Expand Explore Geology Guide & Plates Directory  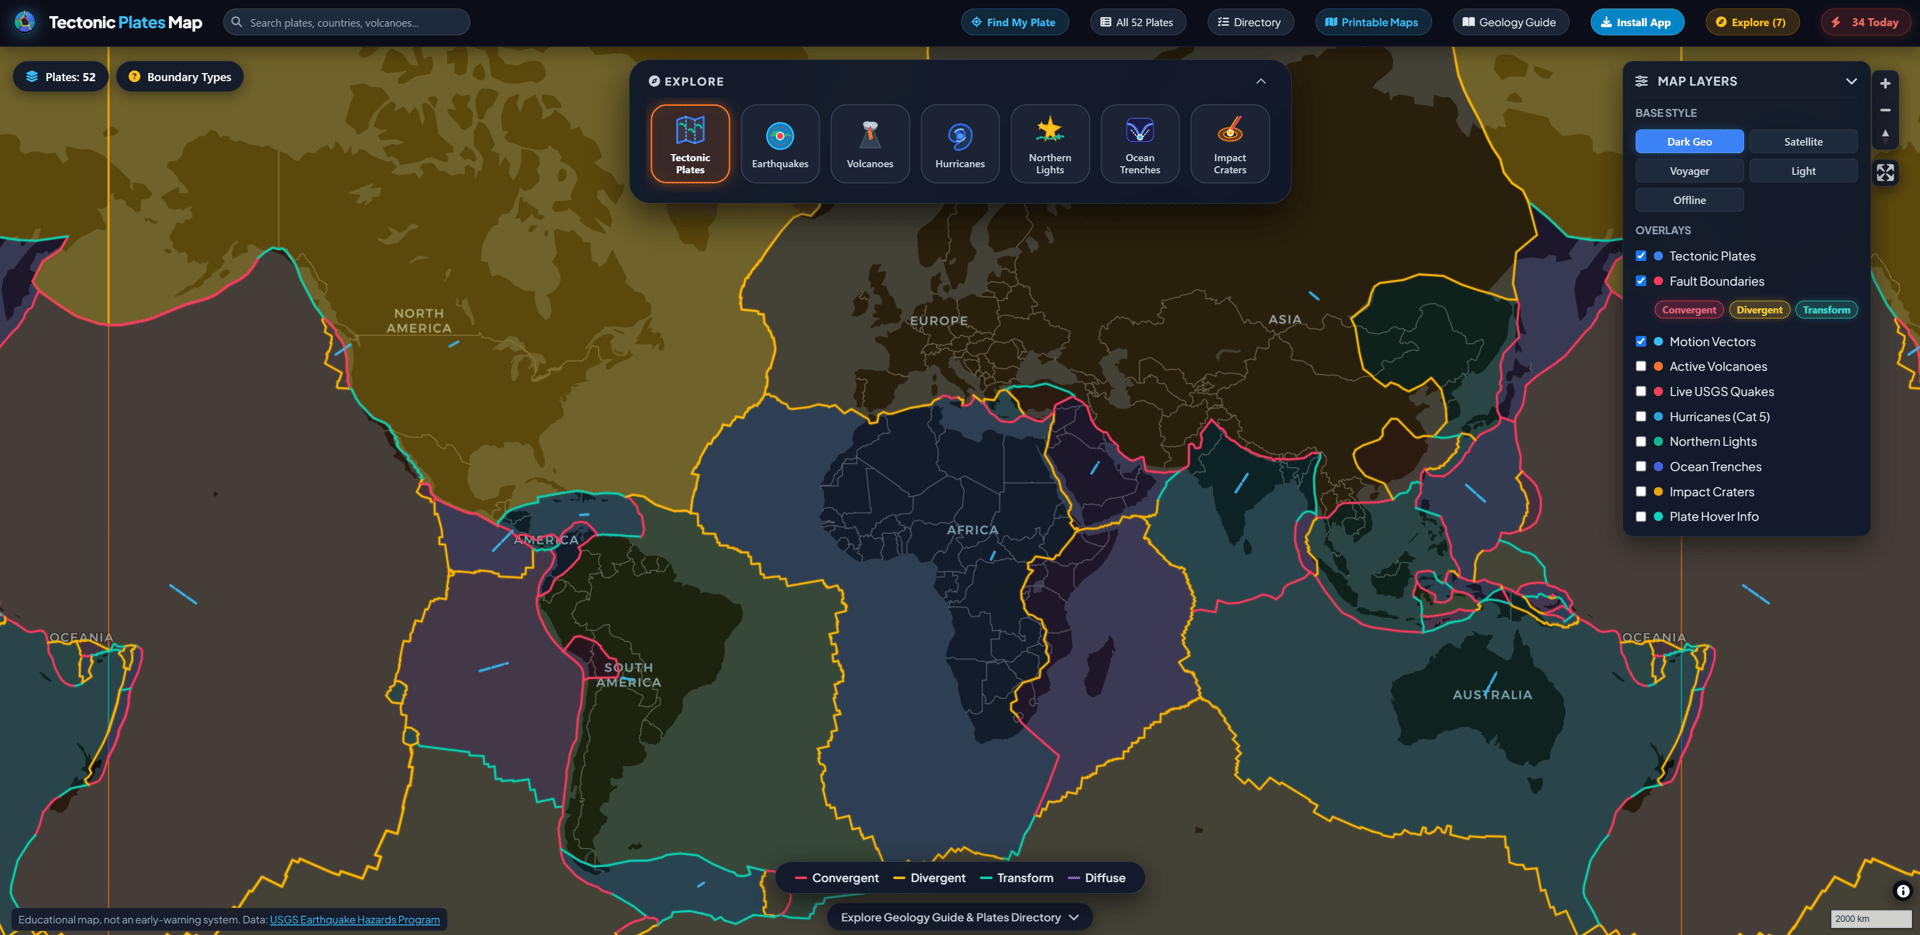tap(959, 917)
